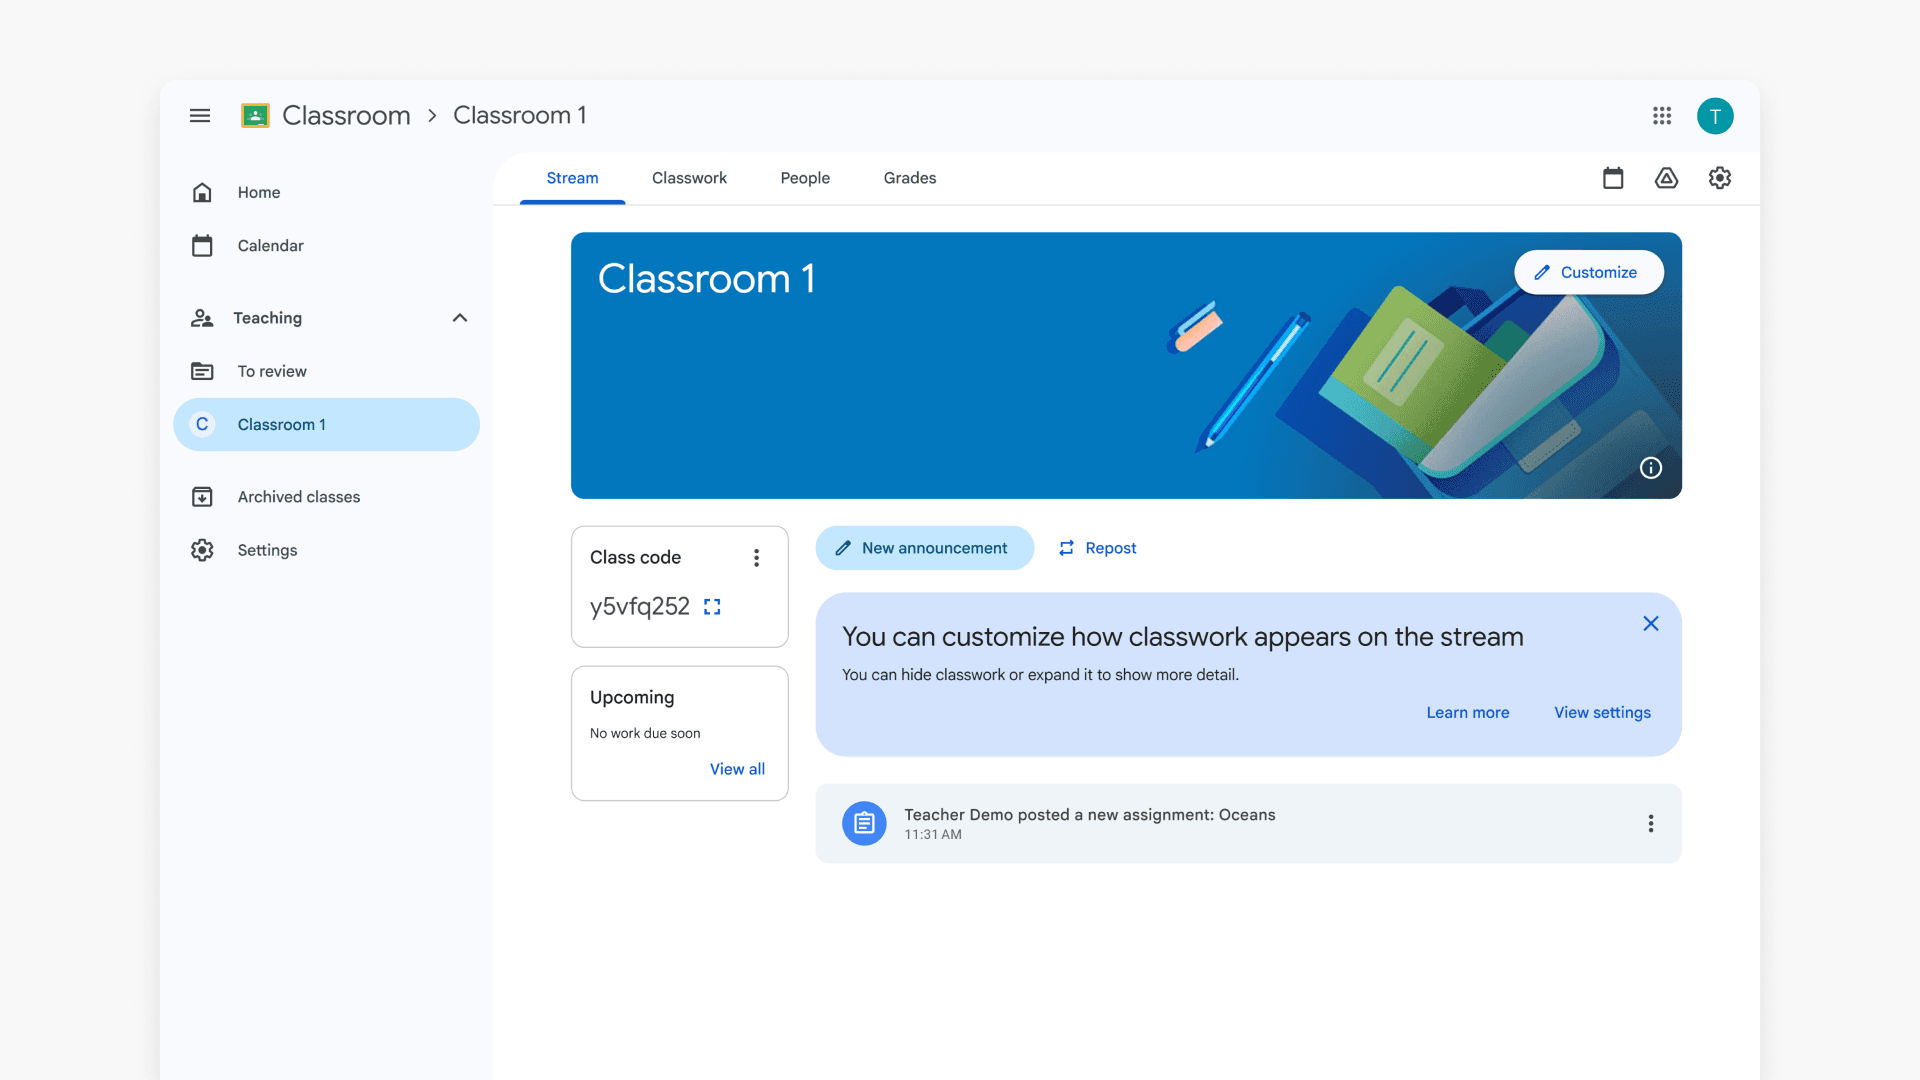The height and width of the screenshot is (1080, 1920).
Task: Click the hamburger navigation menu
Action: coord(200,116)
